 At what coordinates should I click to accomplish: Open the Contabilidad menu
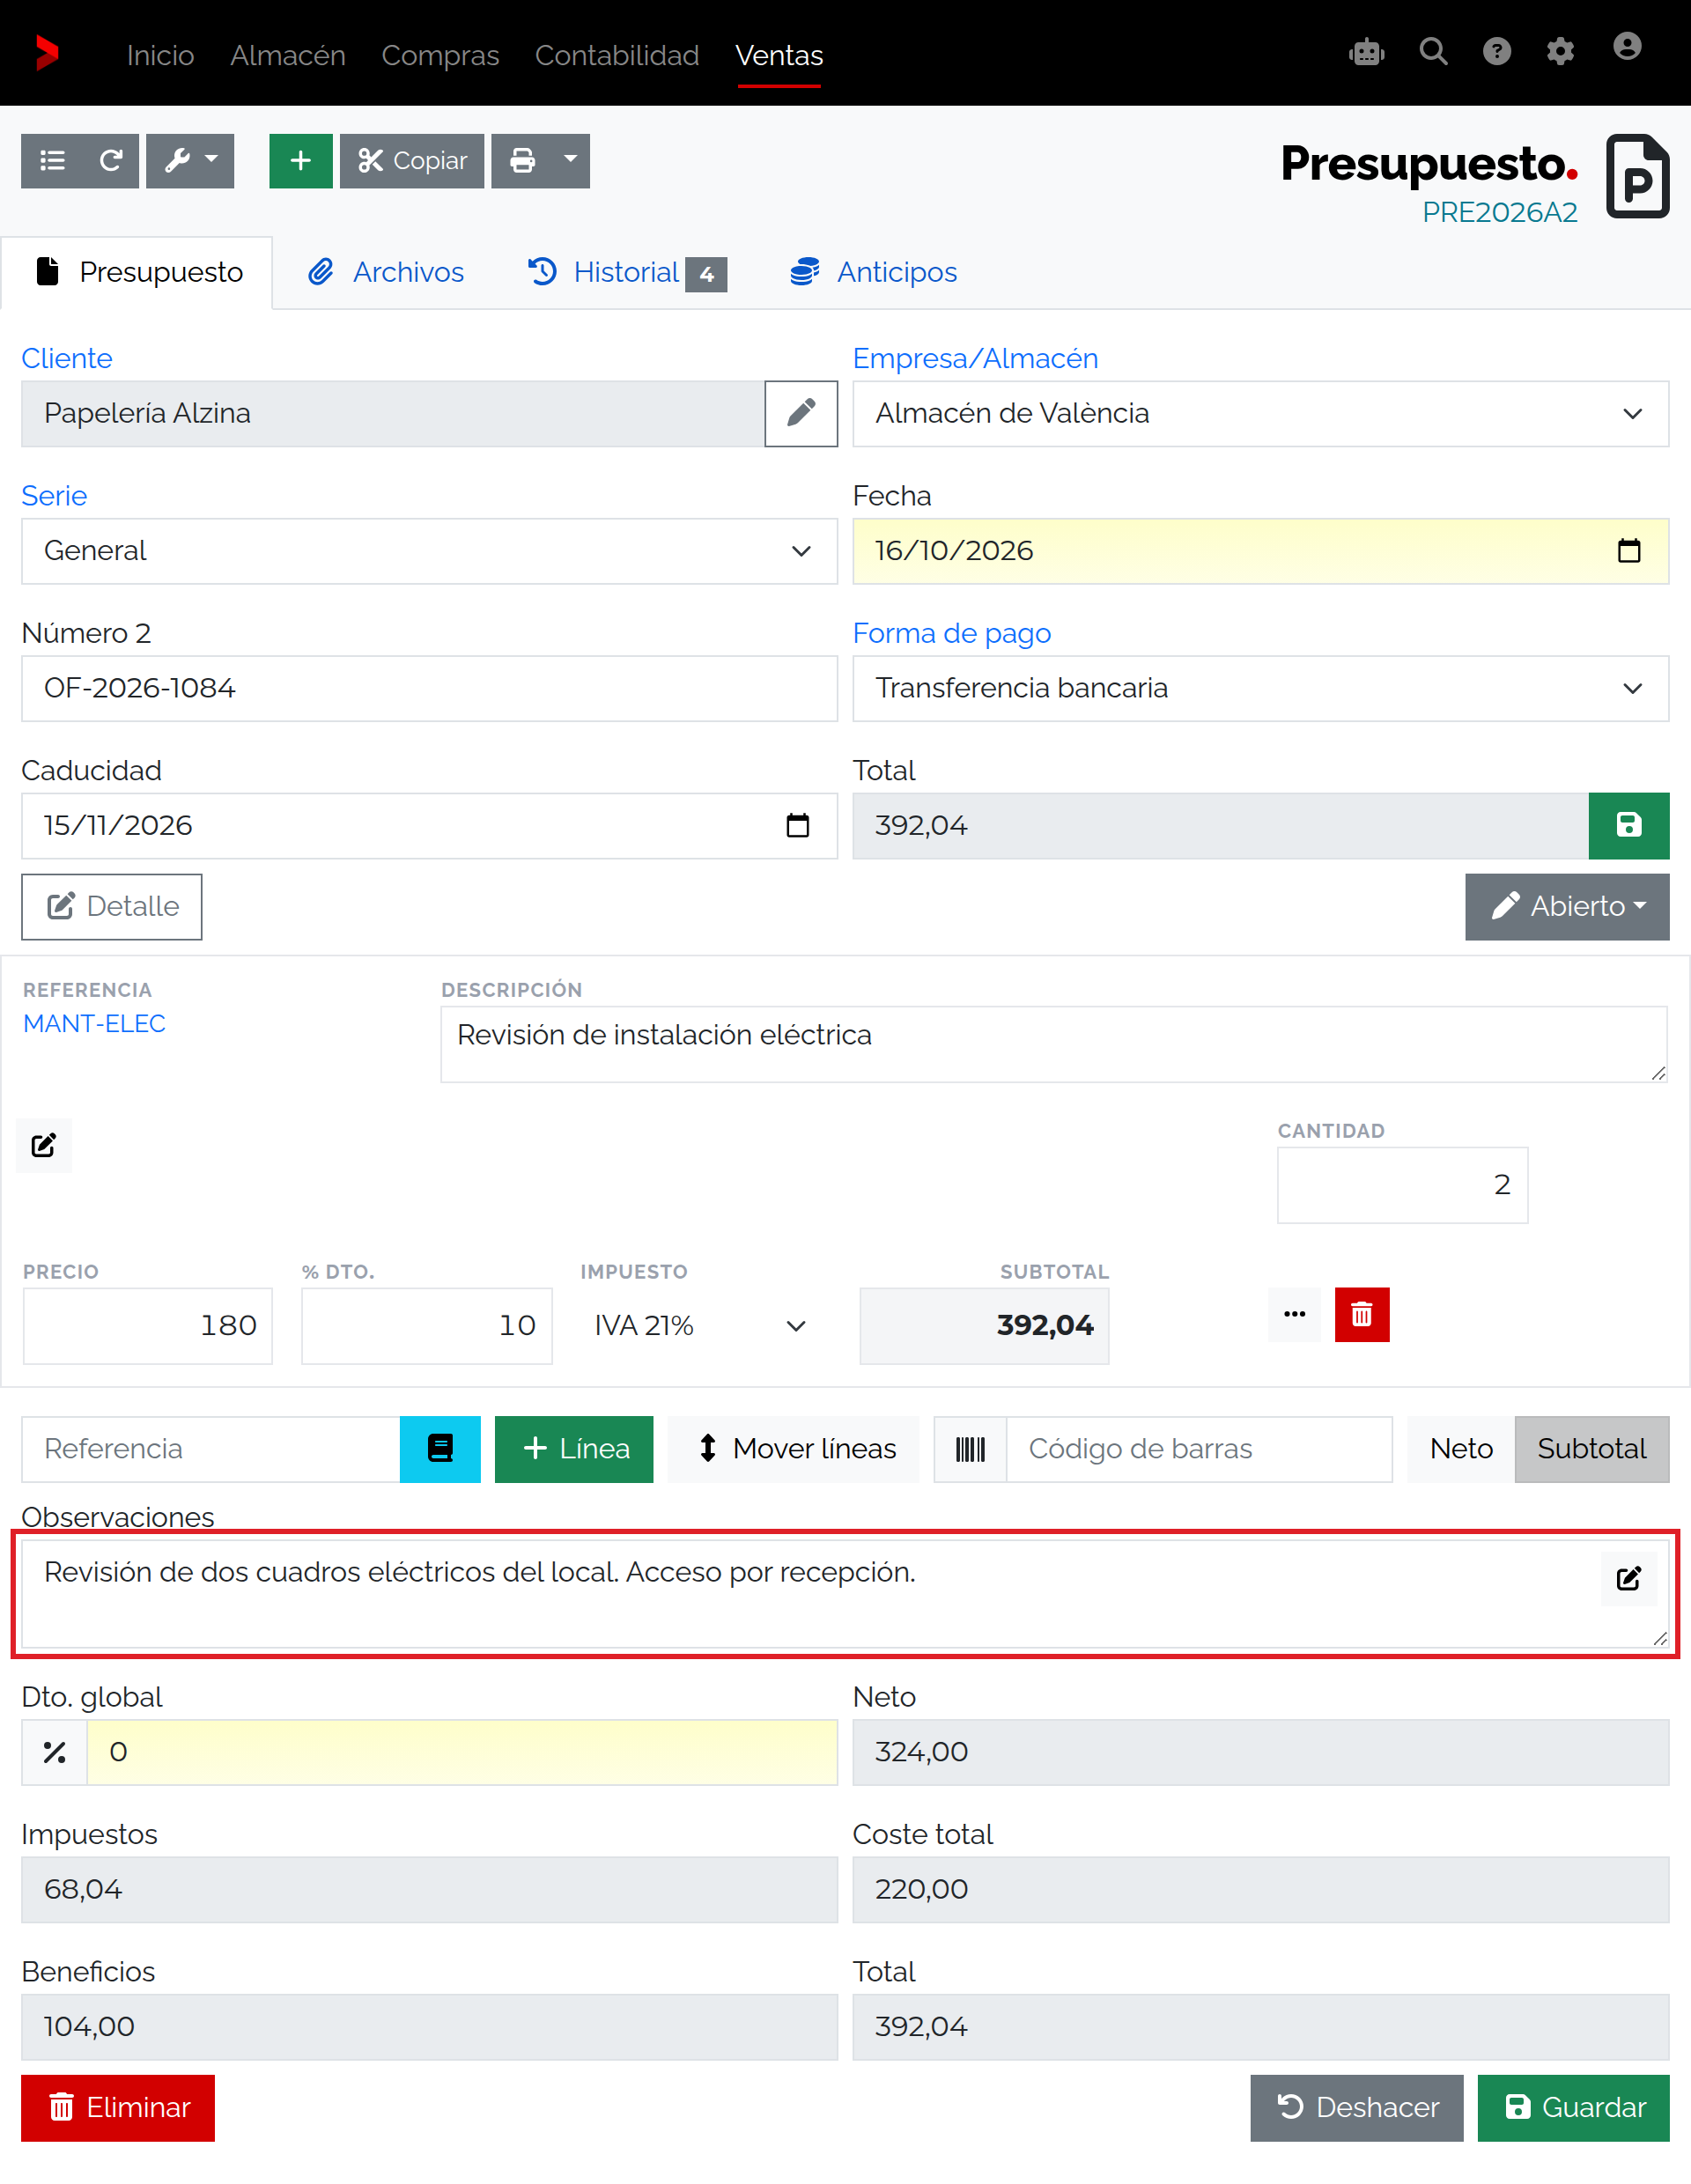point(617,55)
